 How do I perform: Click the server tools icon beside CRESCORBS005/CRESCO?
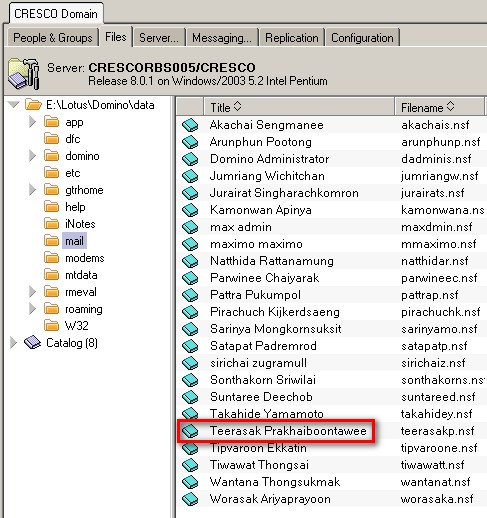(x=24, y=74)
